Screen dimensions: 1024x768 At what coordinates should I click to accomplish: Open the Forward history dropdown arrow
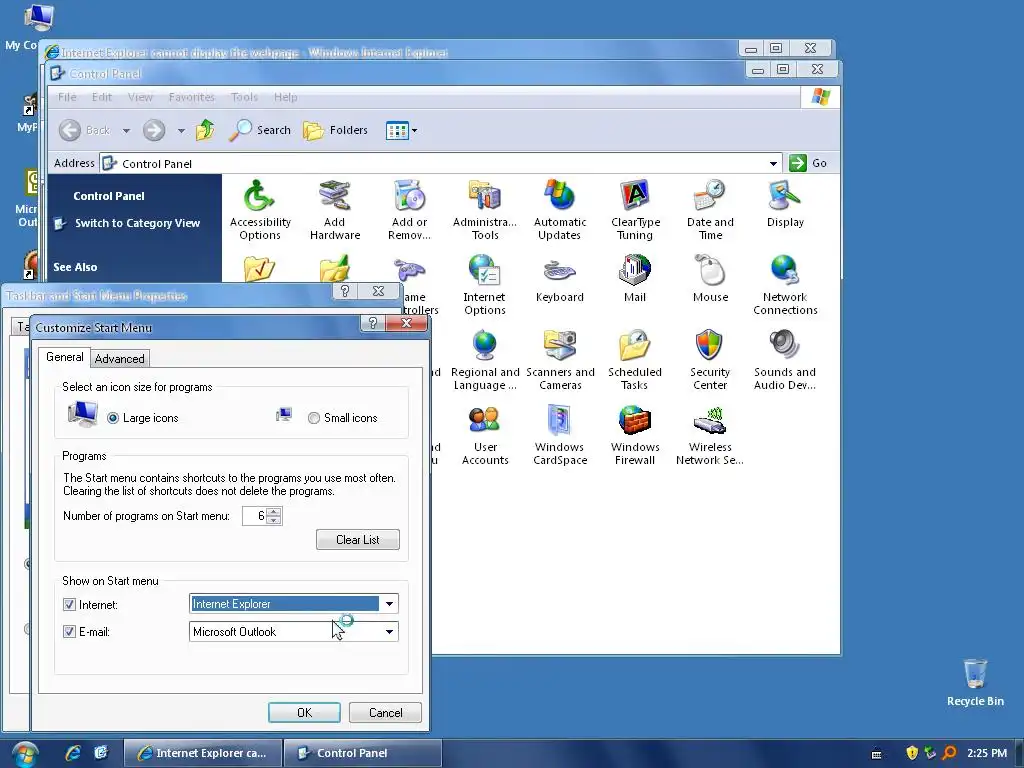pyautogui.click(x=181, y=131)
